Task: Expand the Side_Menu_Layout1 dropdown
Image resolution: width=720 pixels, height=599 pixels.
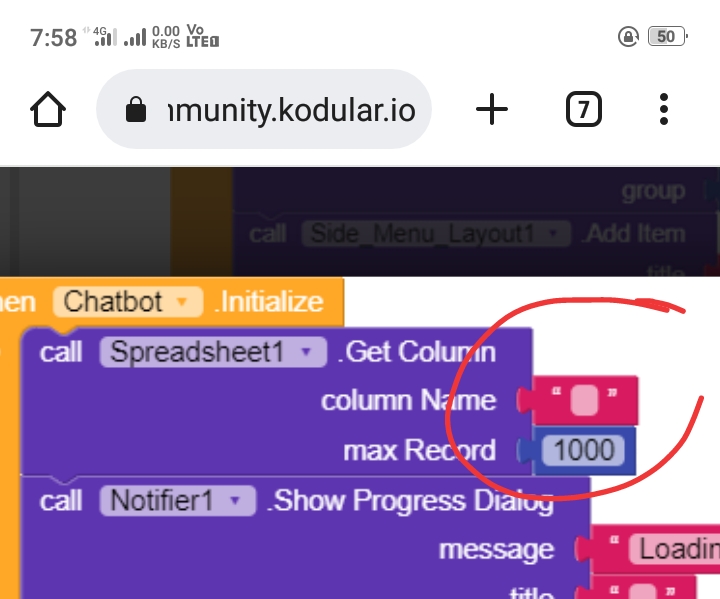Action: coord(436,234)
